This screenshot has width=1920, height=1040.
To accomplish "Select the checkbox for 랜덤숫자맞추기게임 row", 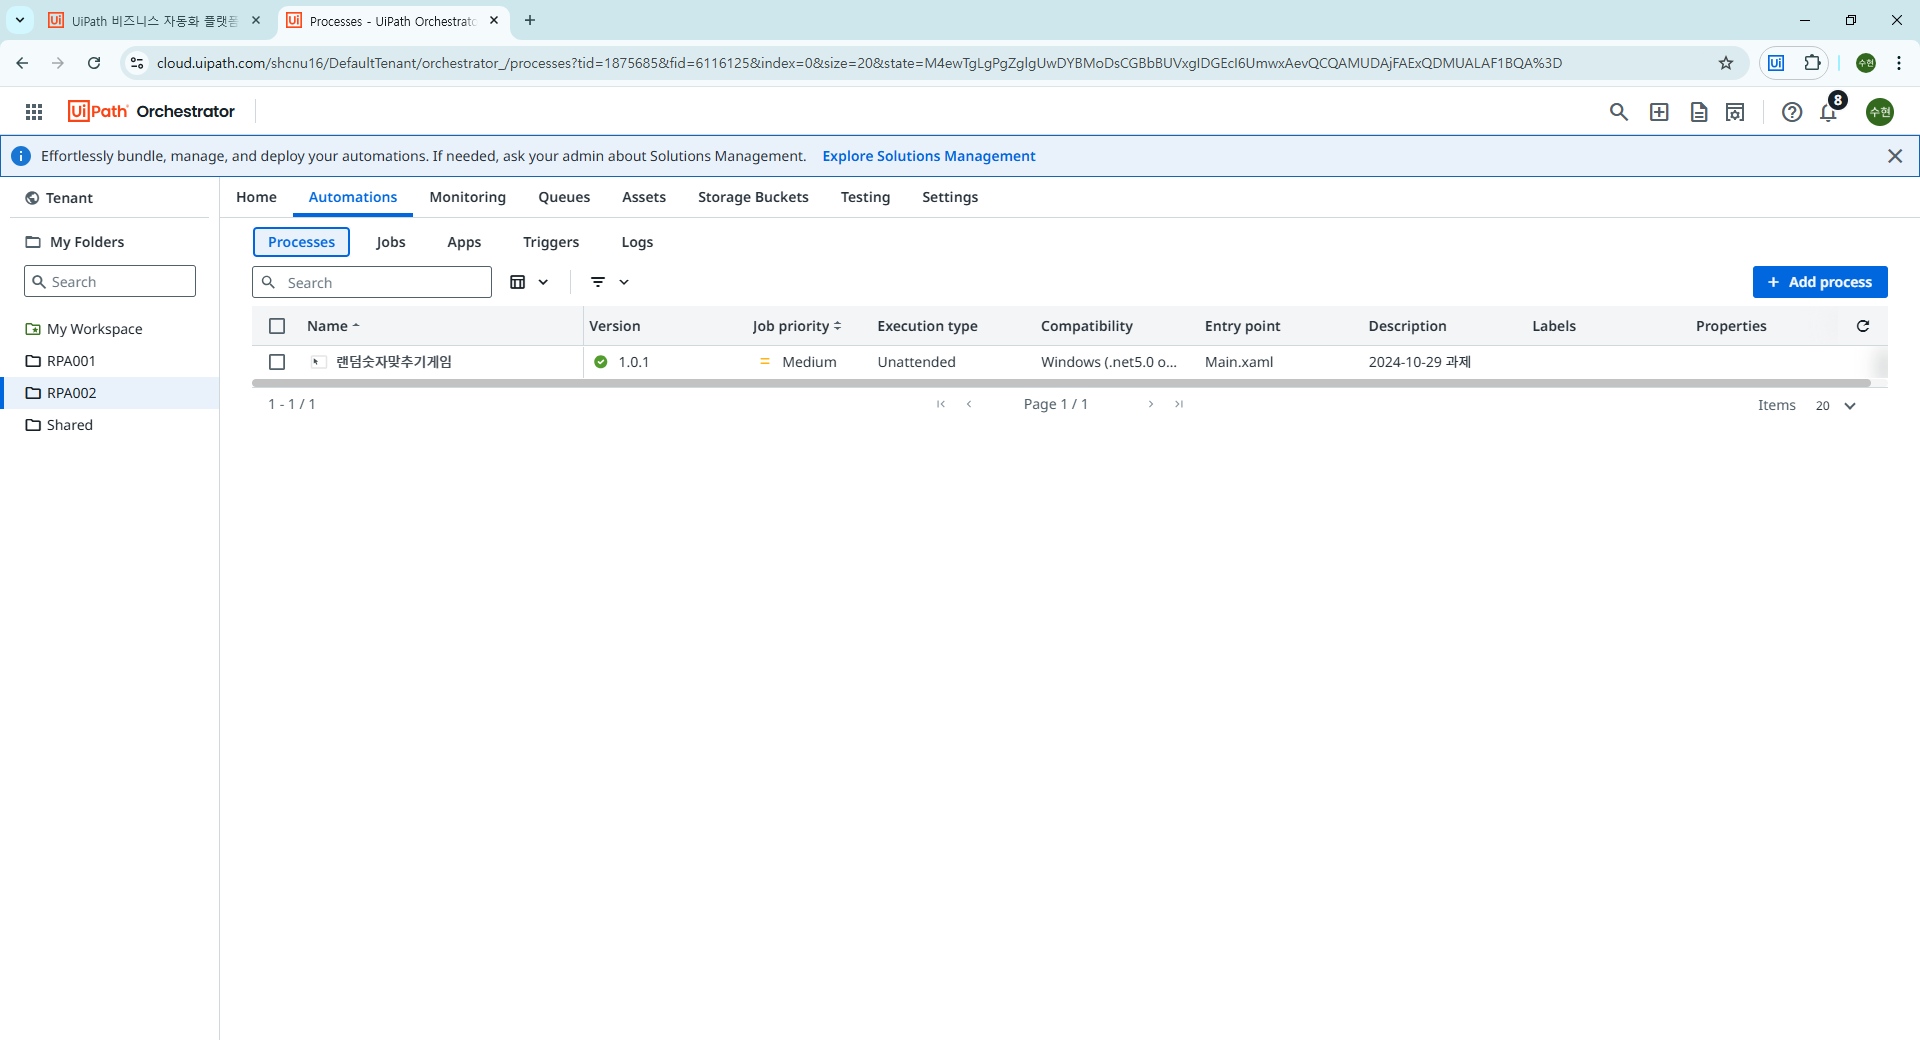I will (277, 362).
